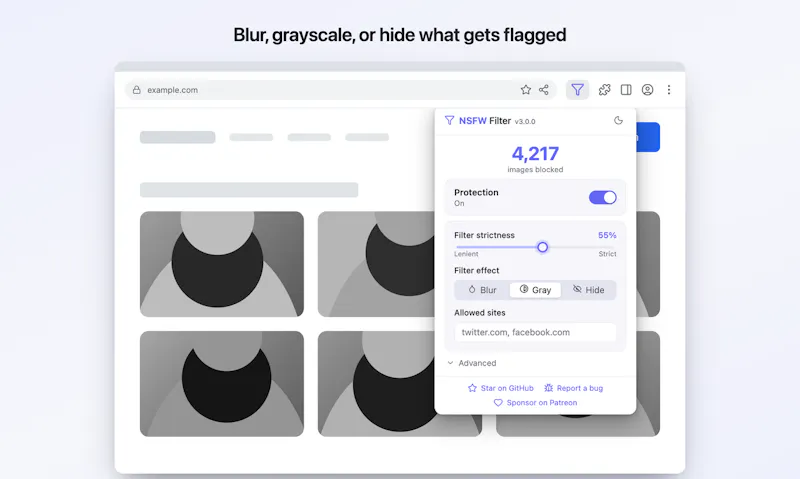Open the browser three-dot menu
The width and height of the screenshot is (800, 479).
coord(669,90)
